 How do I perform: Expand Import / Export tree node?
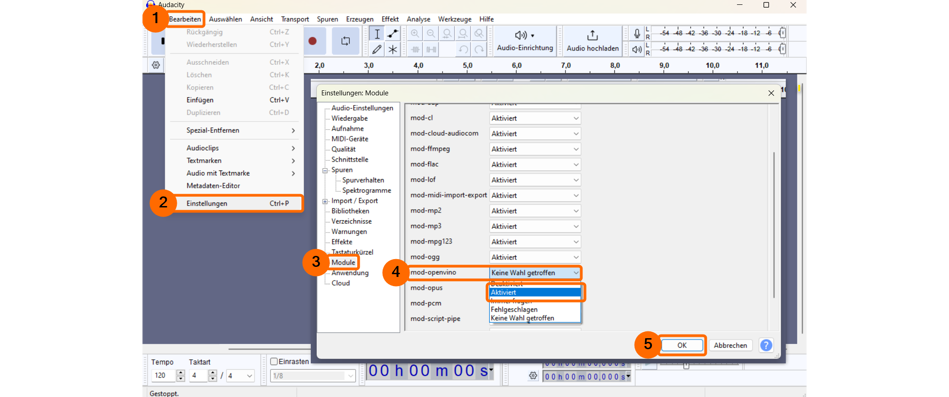325,201
